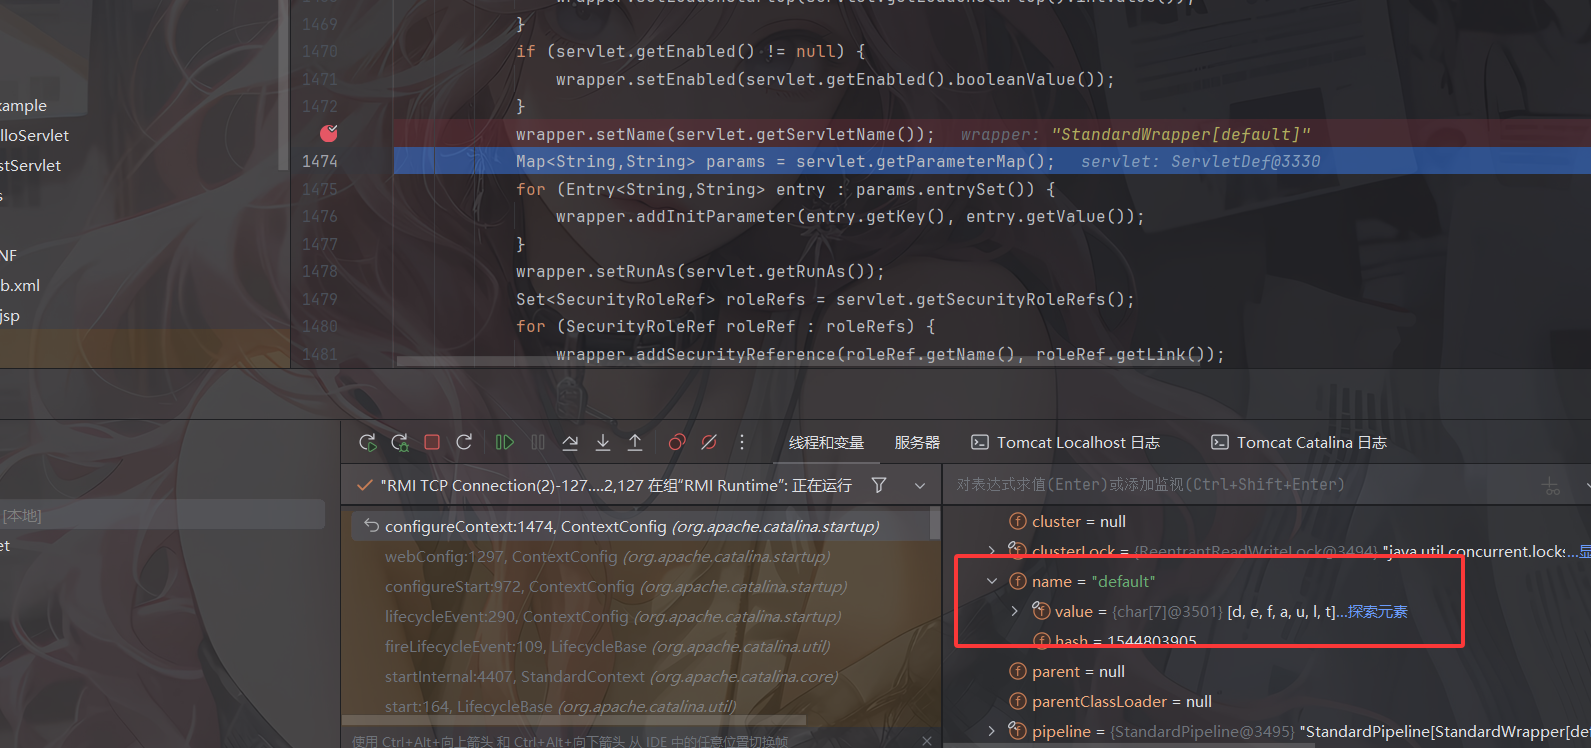1591x748 pixels.
Task: Click the editor horizontal scrollbar
Action: tap(800, 362)
